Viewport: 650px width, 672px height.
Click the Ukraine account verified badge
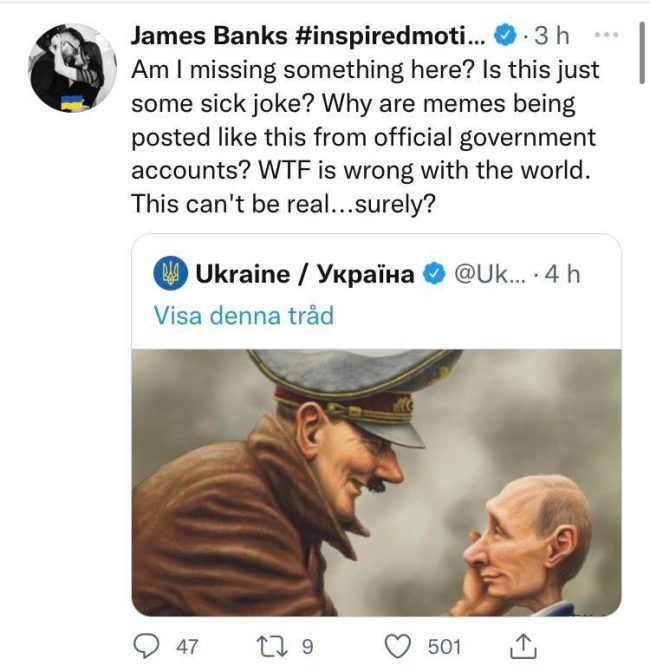click(x=435, y=274)
